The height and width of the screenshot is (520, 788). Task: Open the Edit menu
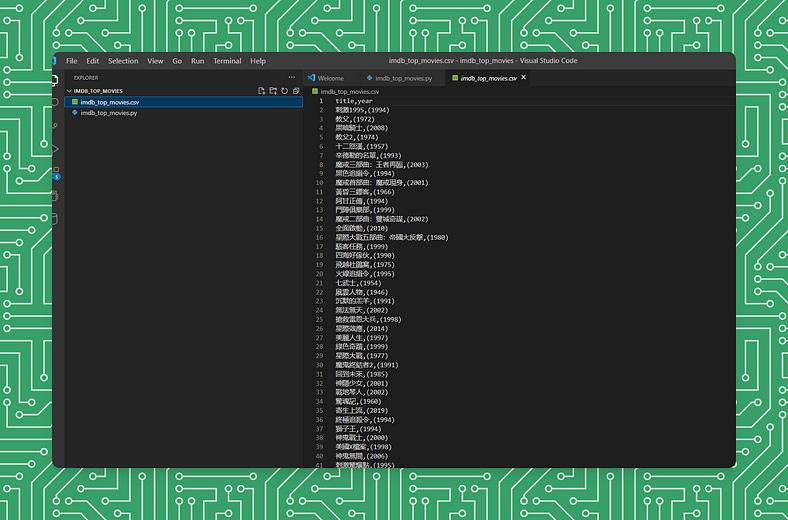click(92, 61)
